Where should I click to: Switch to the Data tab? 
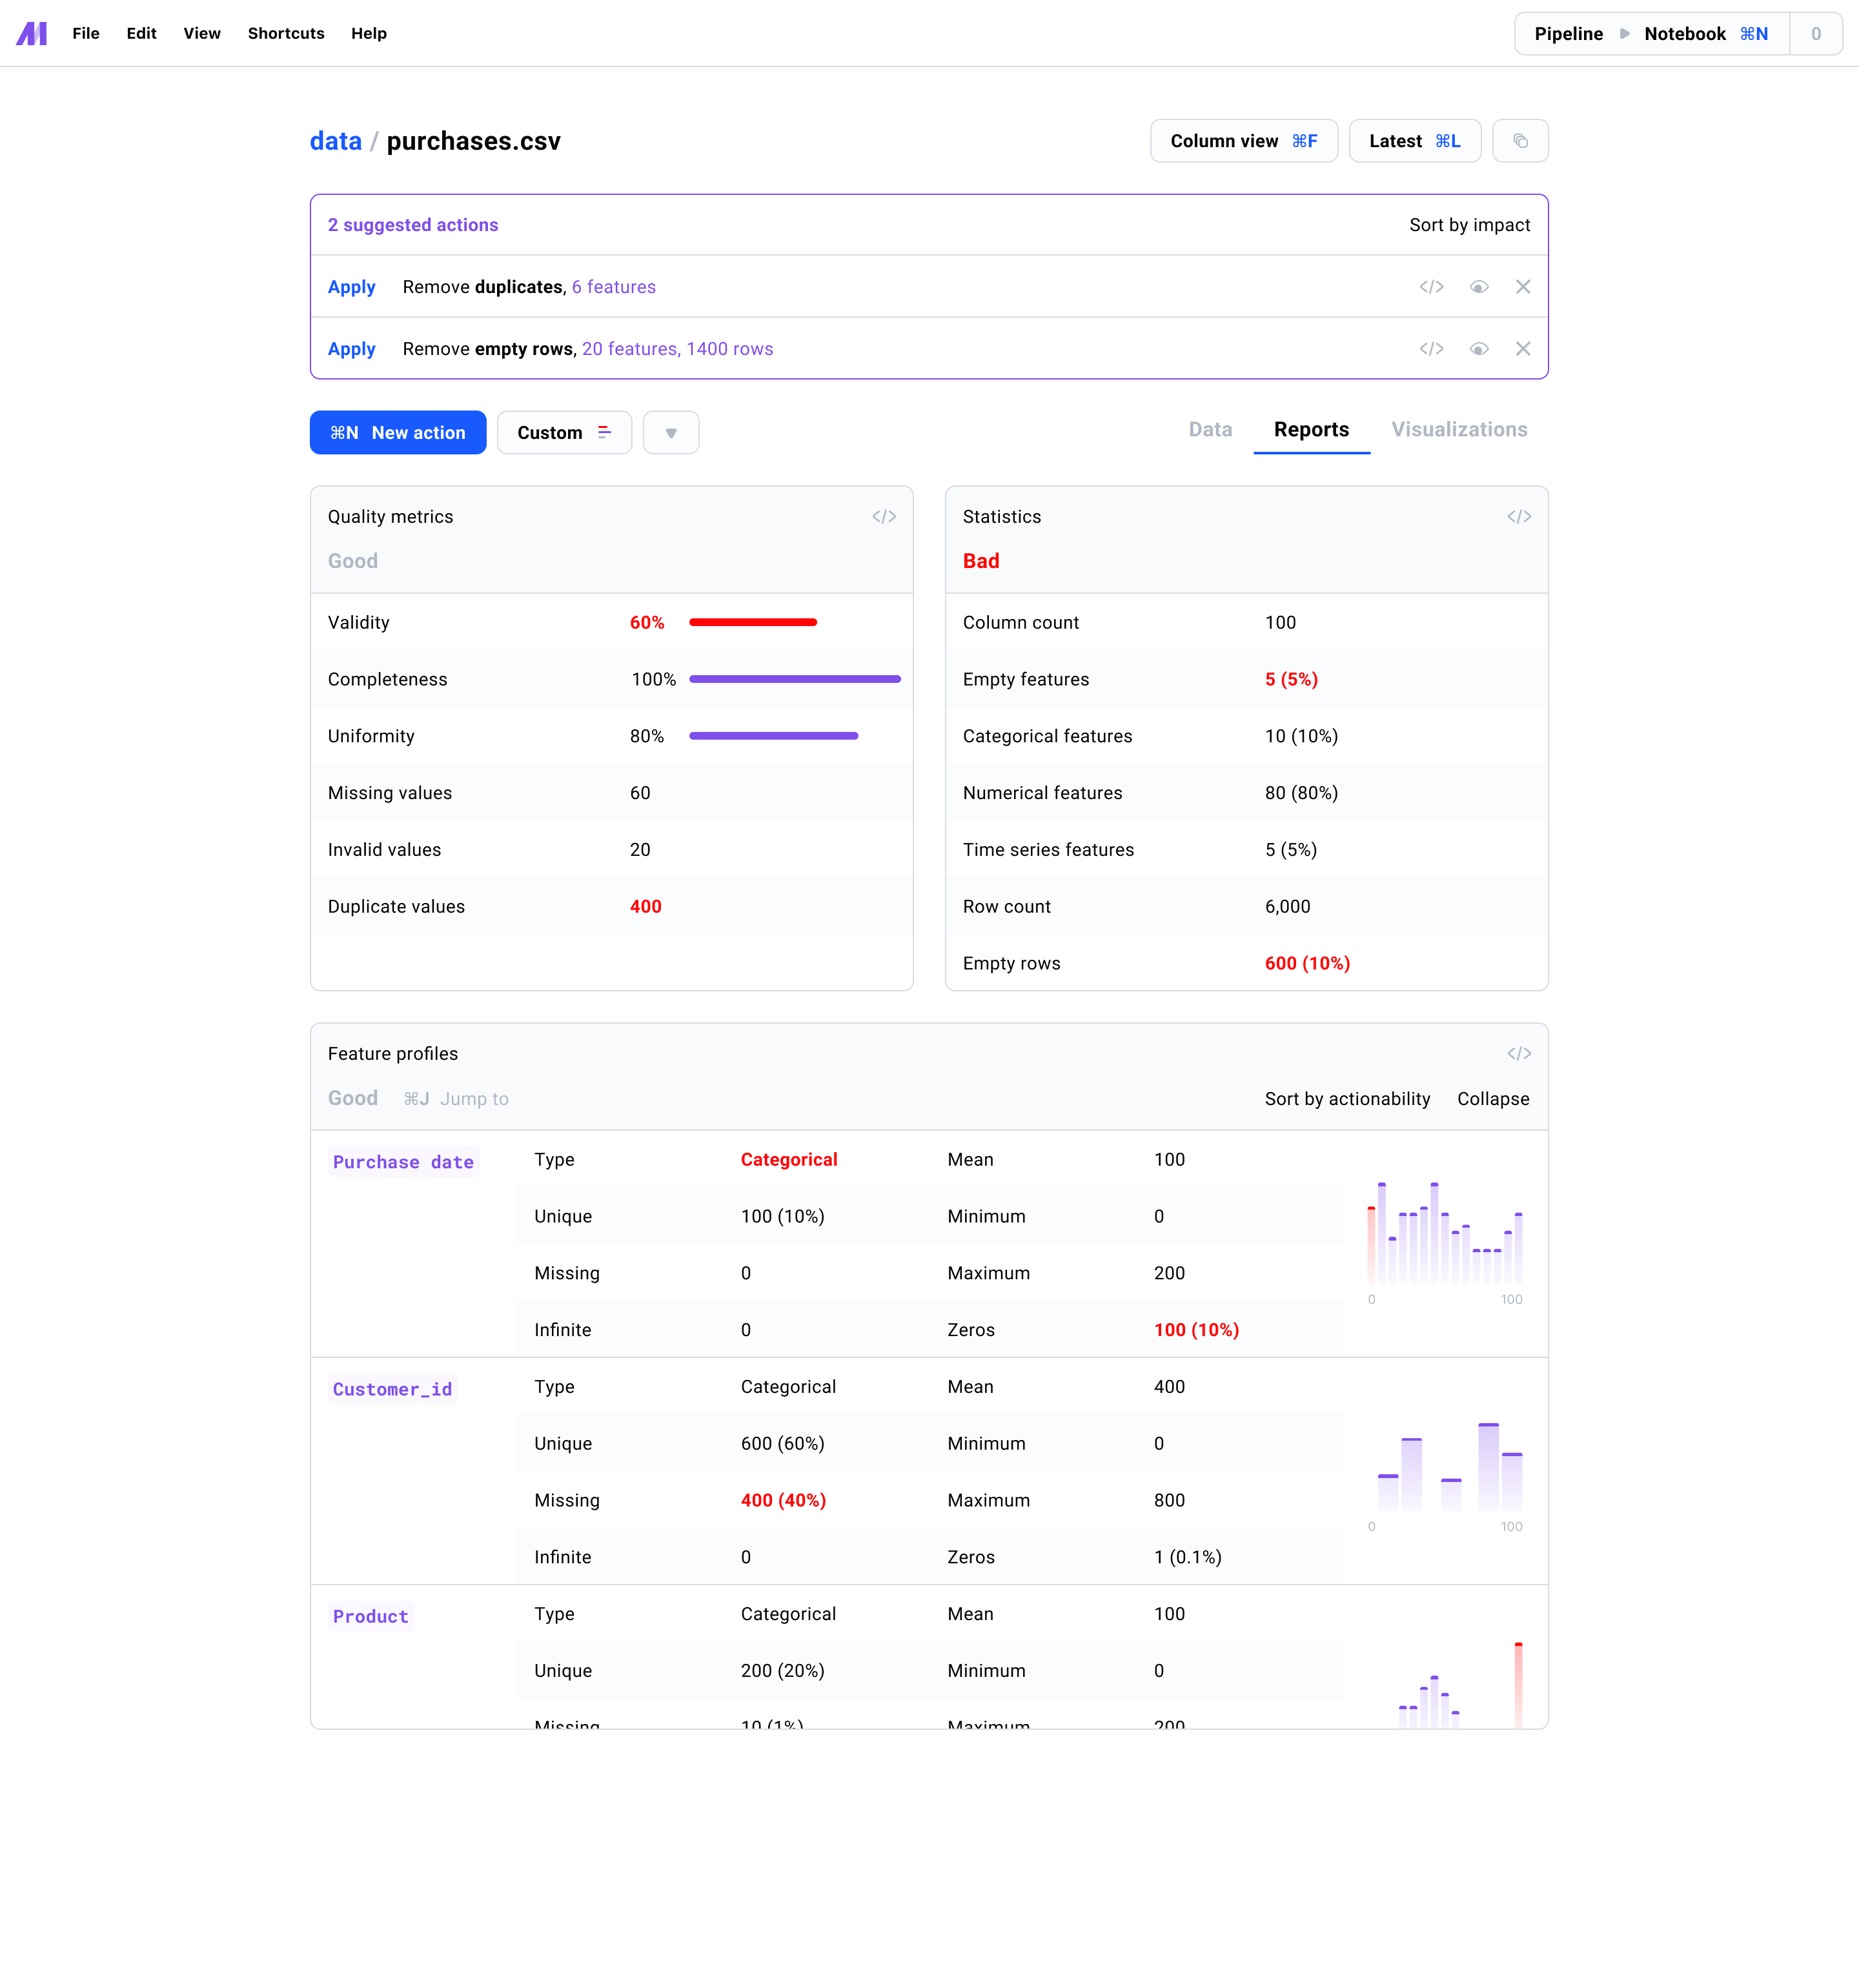(x=1211, y=430)
